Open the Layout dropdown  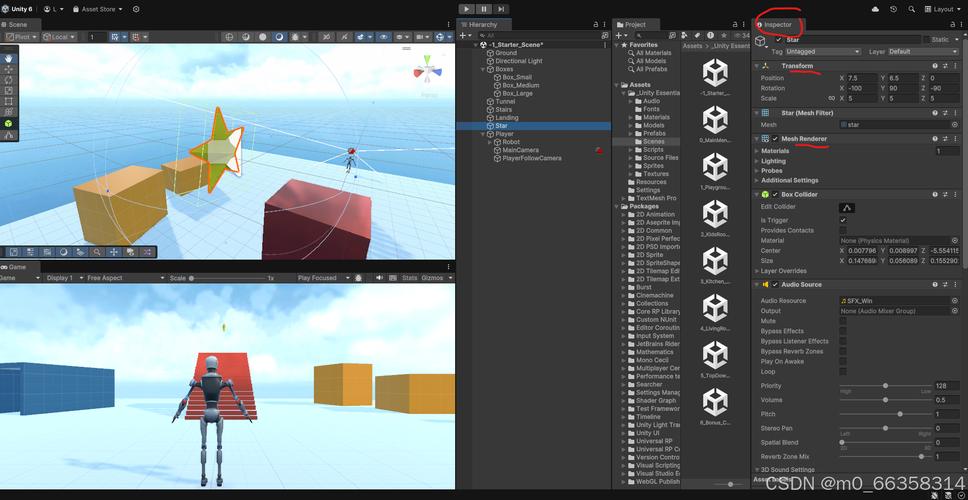[943, 9]
